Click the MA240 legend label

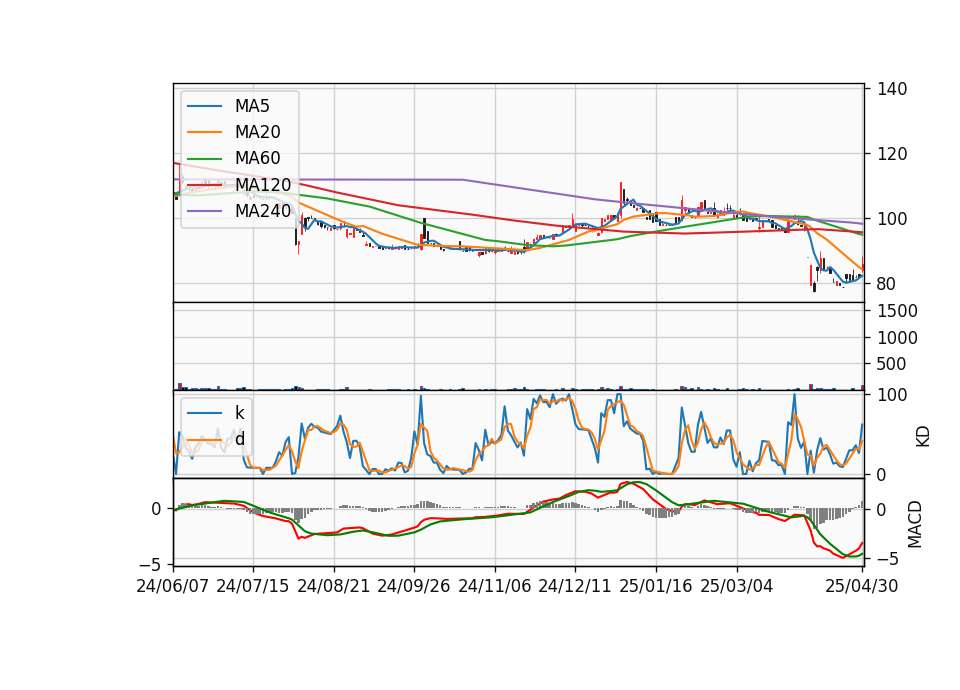263,211
